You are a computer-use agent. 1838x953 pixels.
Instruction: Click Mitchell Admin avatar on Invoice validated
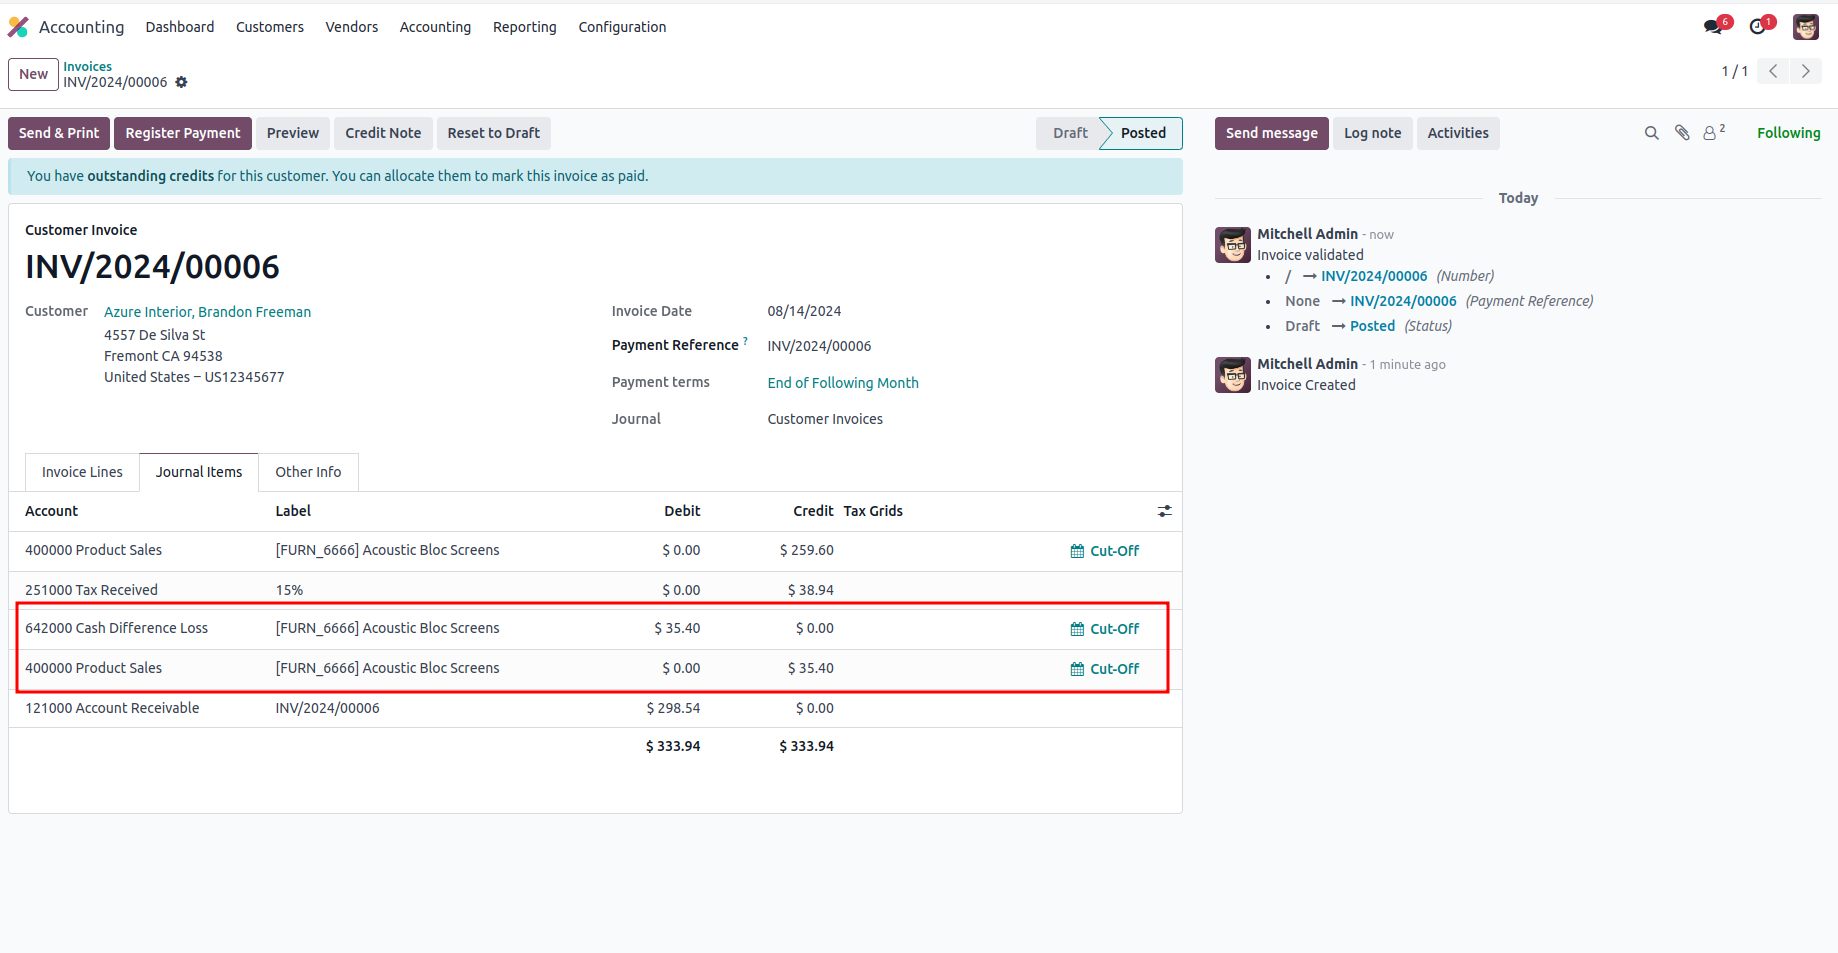pos(1233,245)
